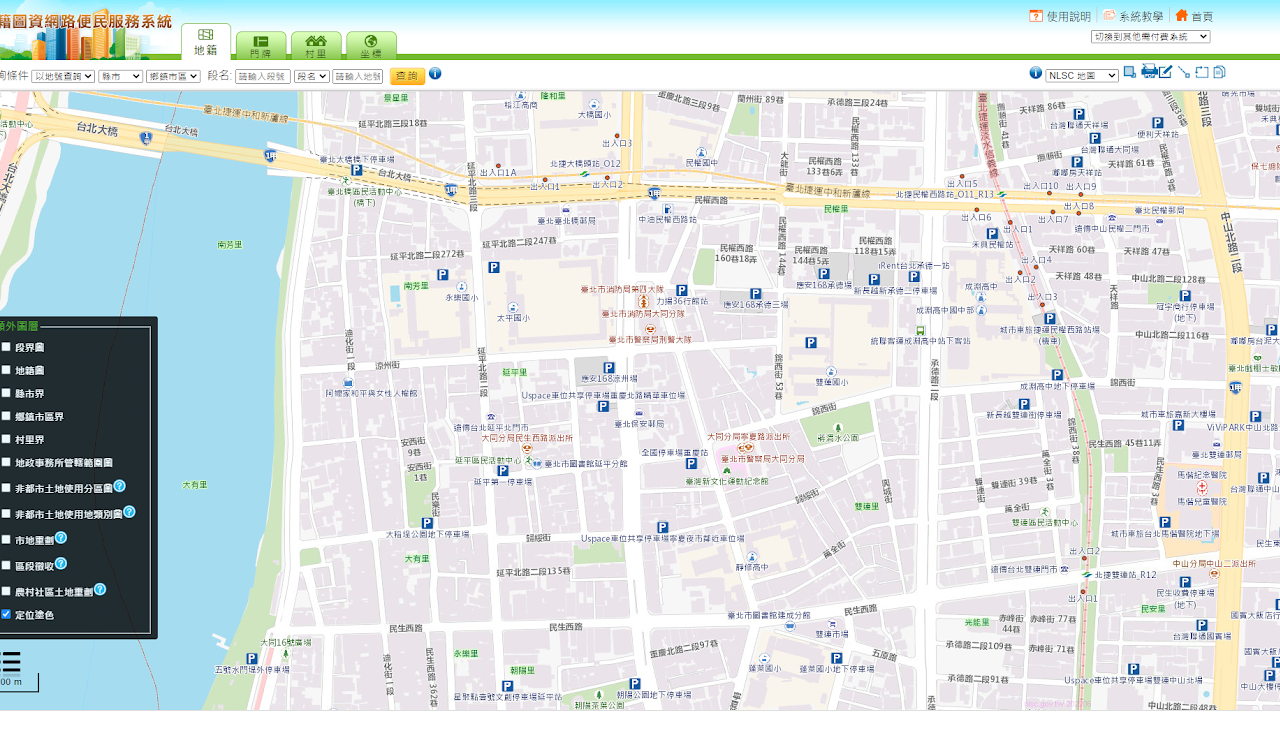The image size is (1280, 754).
Task: Click the copy documents icon
Action: 1220,72
